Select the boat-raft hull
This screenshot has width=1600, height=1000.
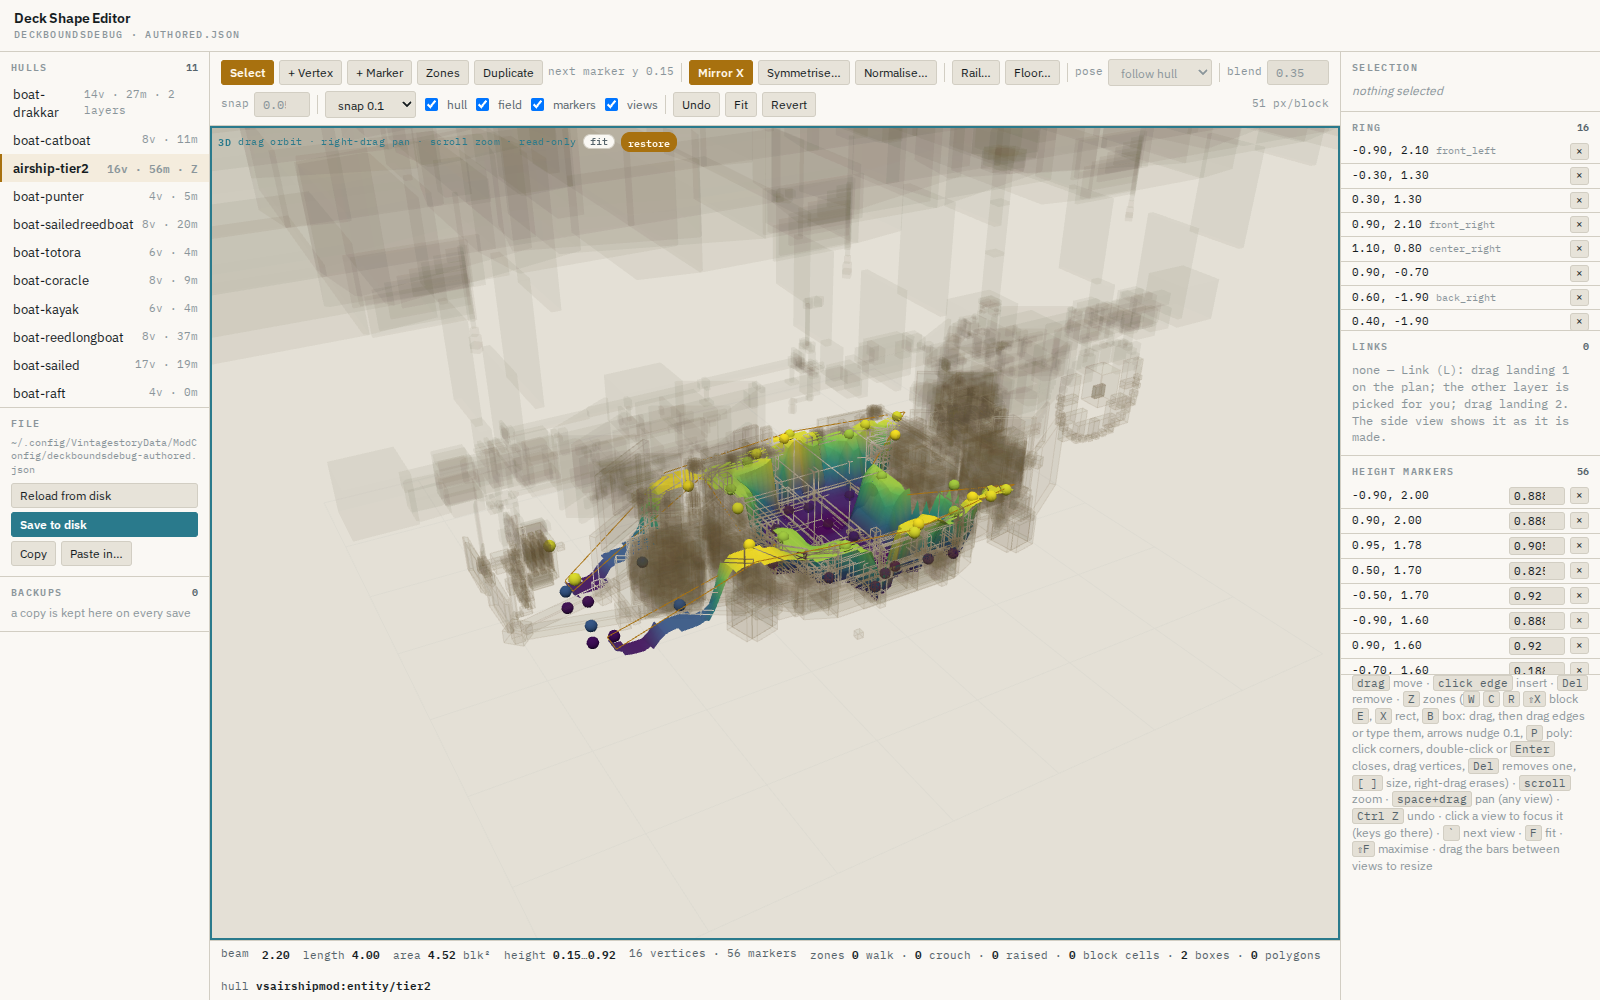[x=105, y=393]
